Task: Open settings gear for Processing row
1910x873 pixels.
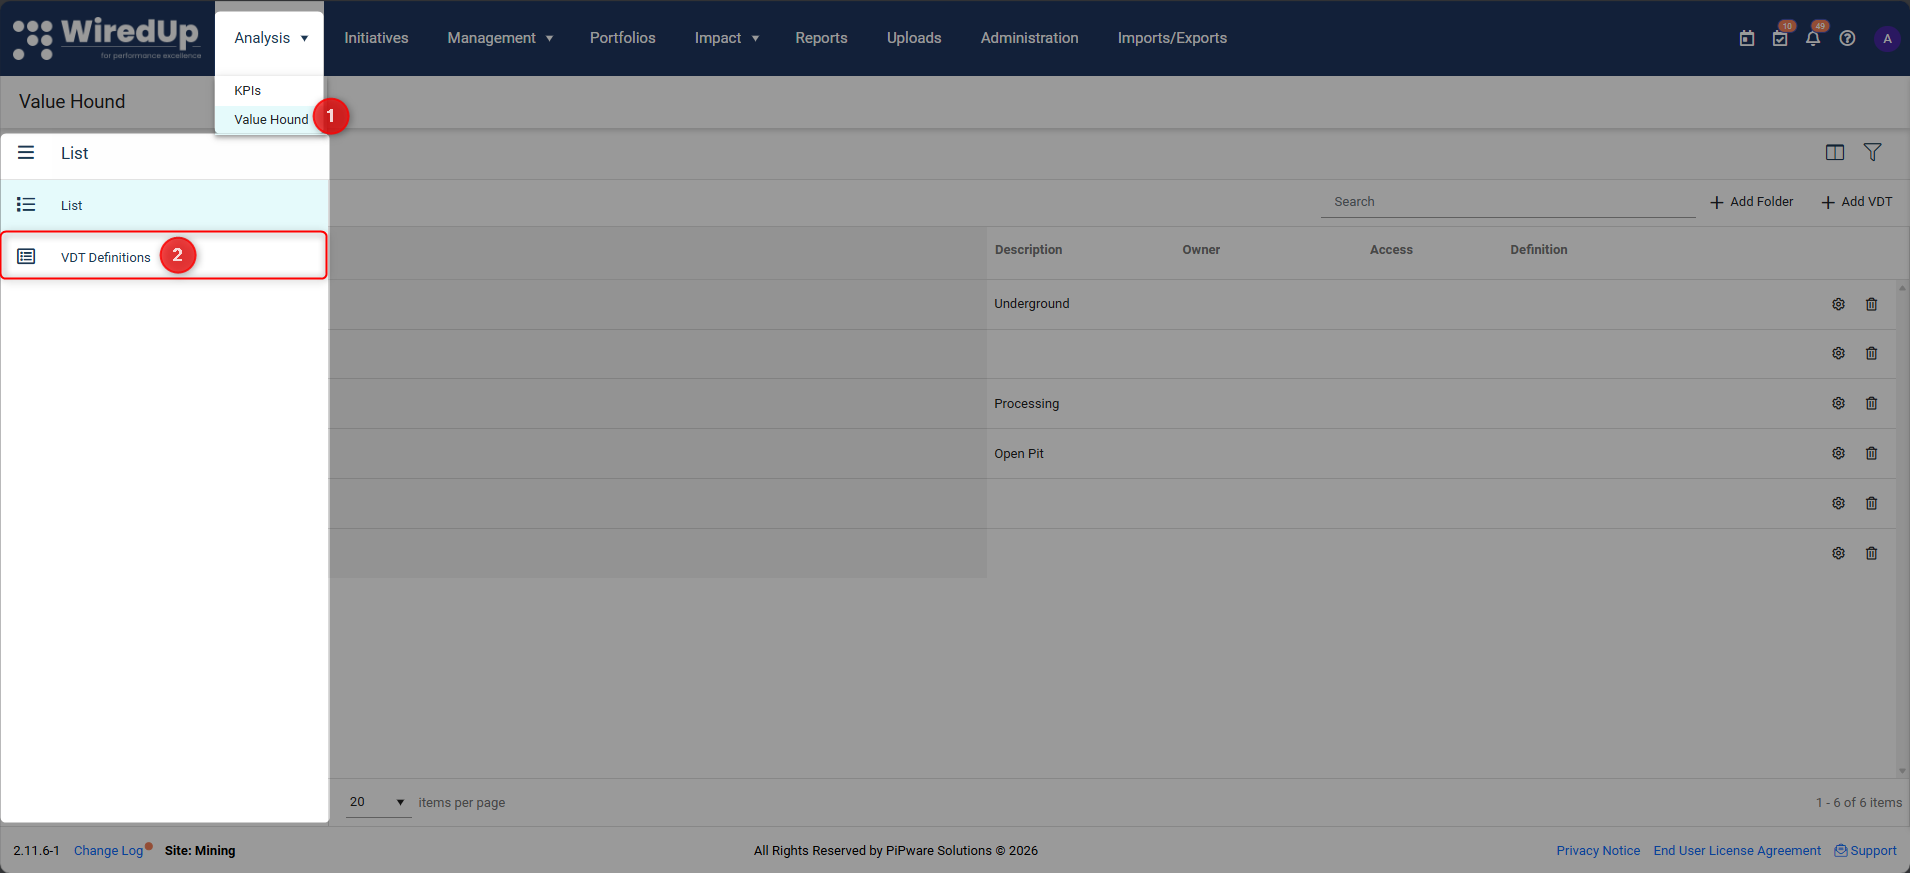Action: click(x=1838, y=403)
